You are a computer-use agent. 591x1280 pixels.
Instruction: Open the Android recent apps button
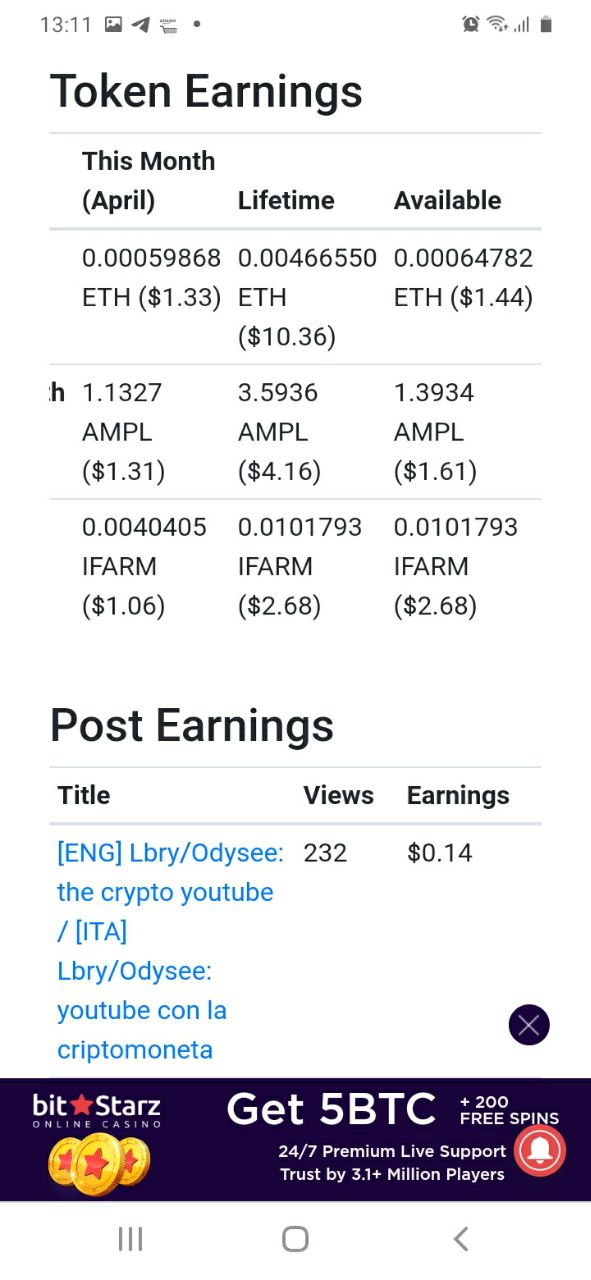click(131, 1239)
